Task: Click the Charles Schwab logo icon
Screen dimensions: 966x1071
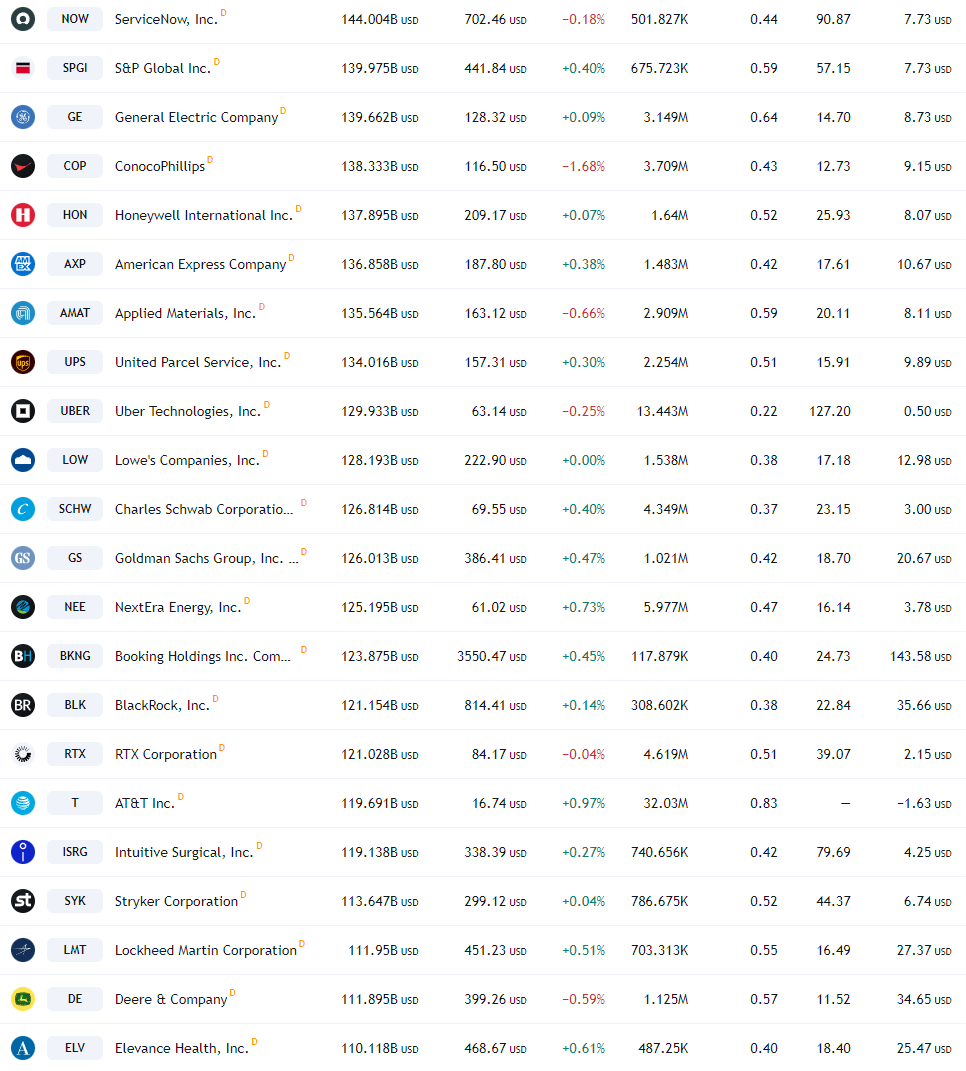Action: (23, 509)
